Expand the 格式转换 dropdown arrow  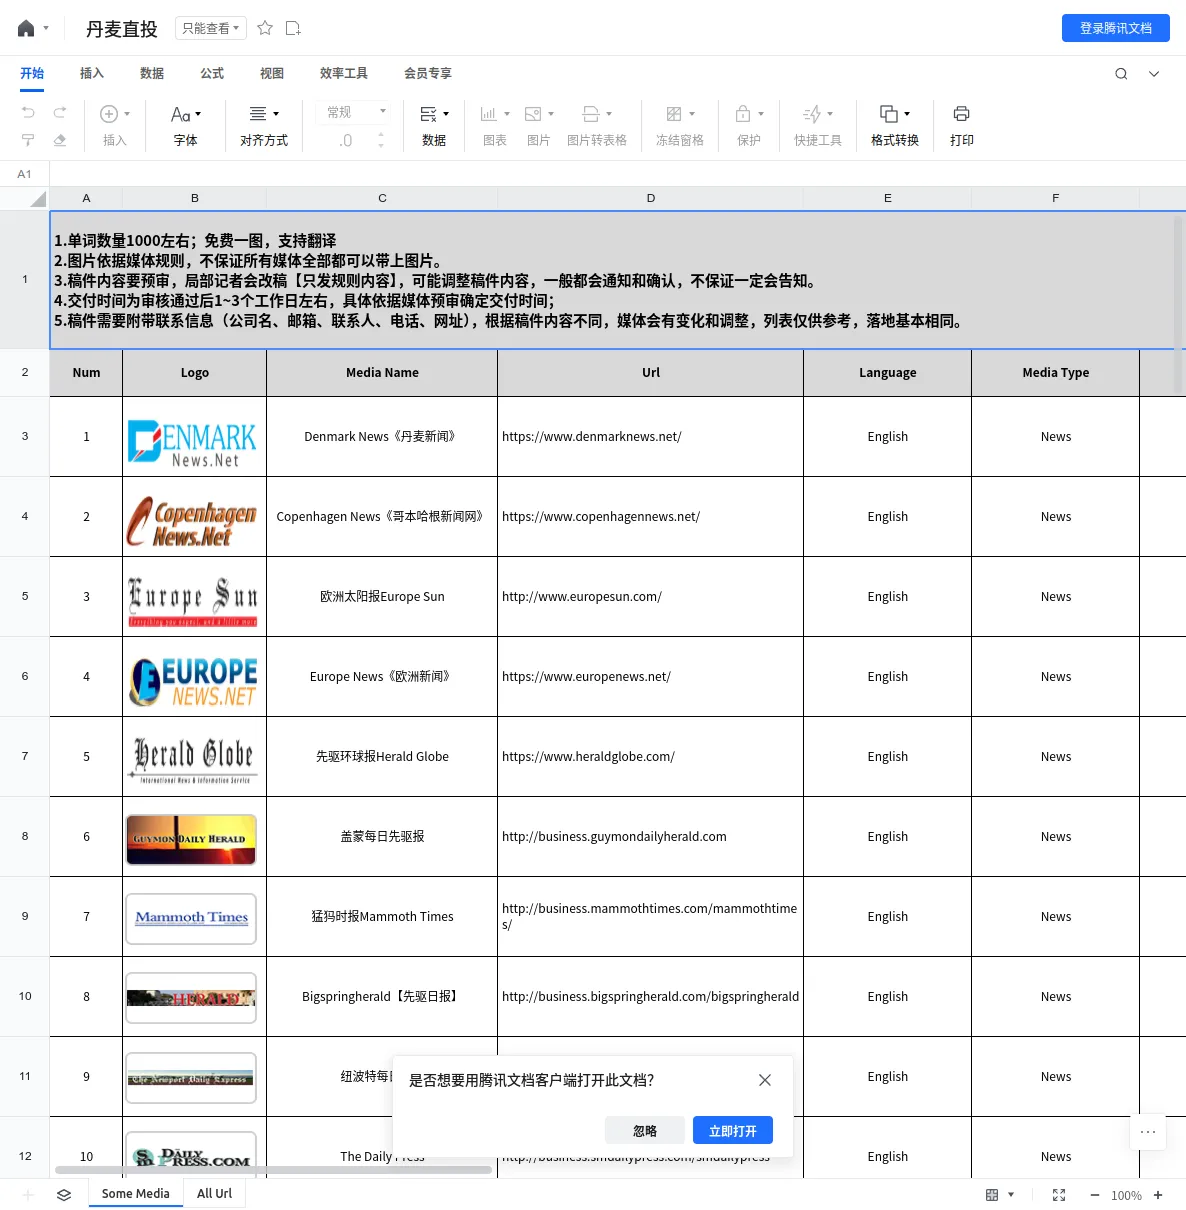pyautogui.click(x=907, y=114)
